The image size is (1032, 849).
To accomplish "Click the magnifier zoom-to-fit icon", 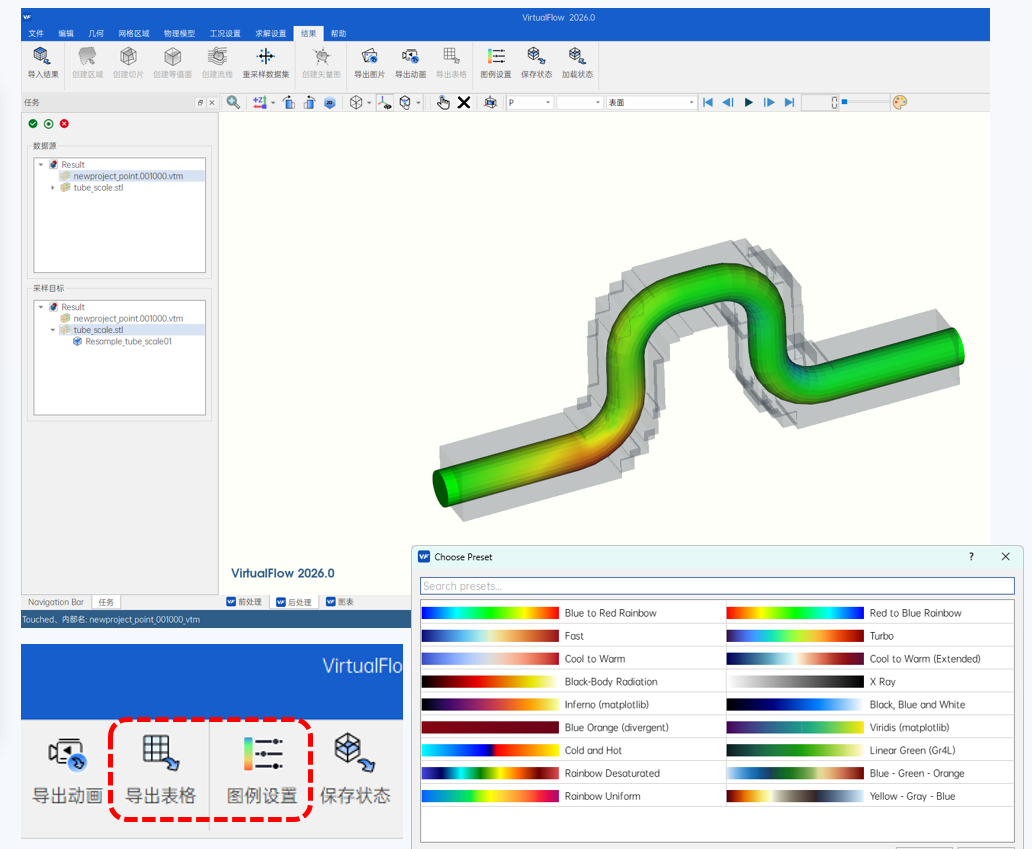I will click(233, 102).
